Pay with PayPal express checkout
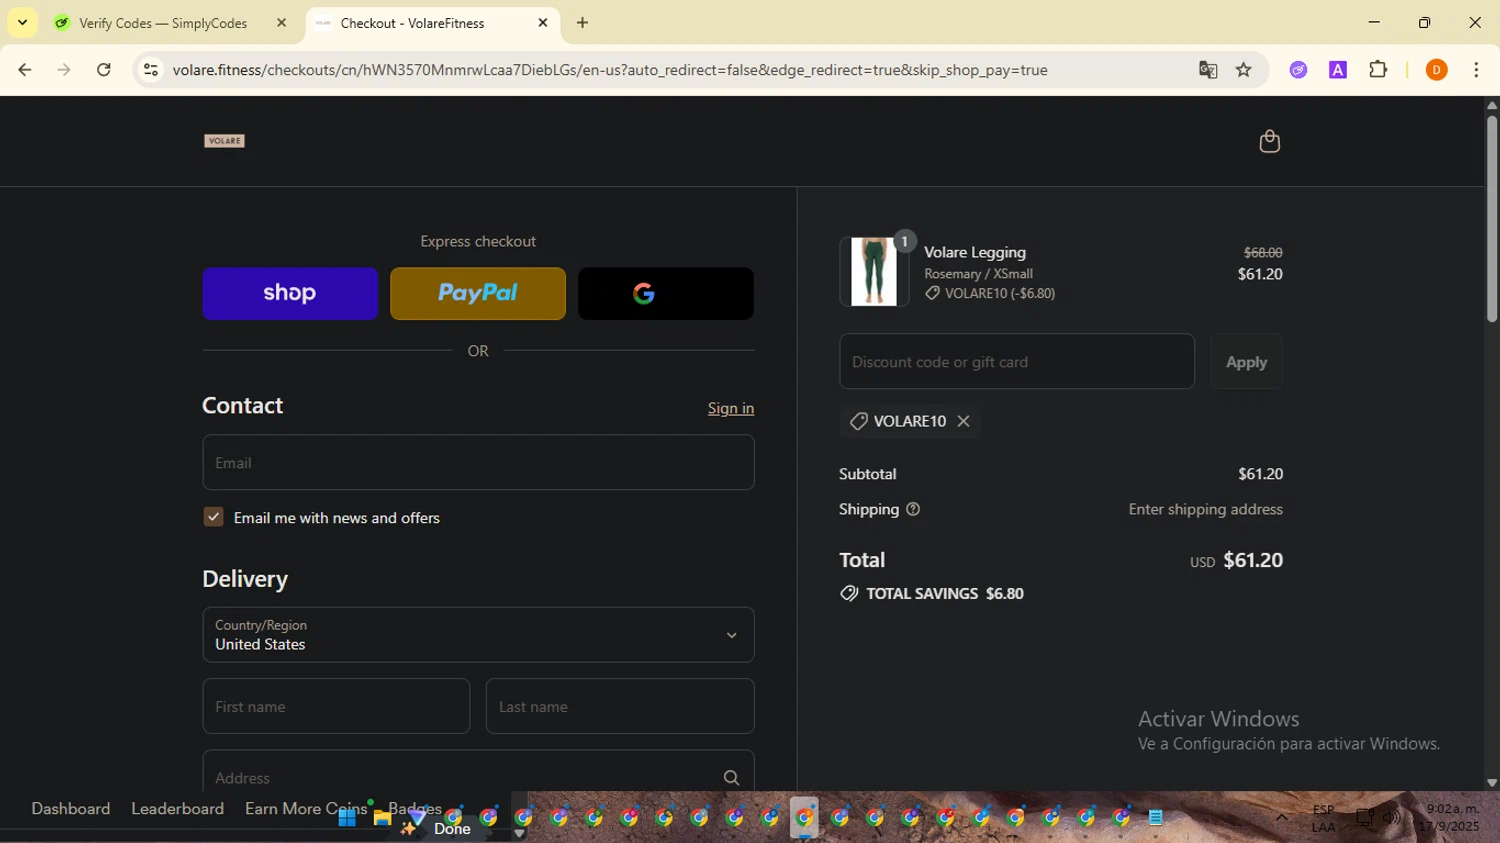 pos(478,293)
